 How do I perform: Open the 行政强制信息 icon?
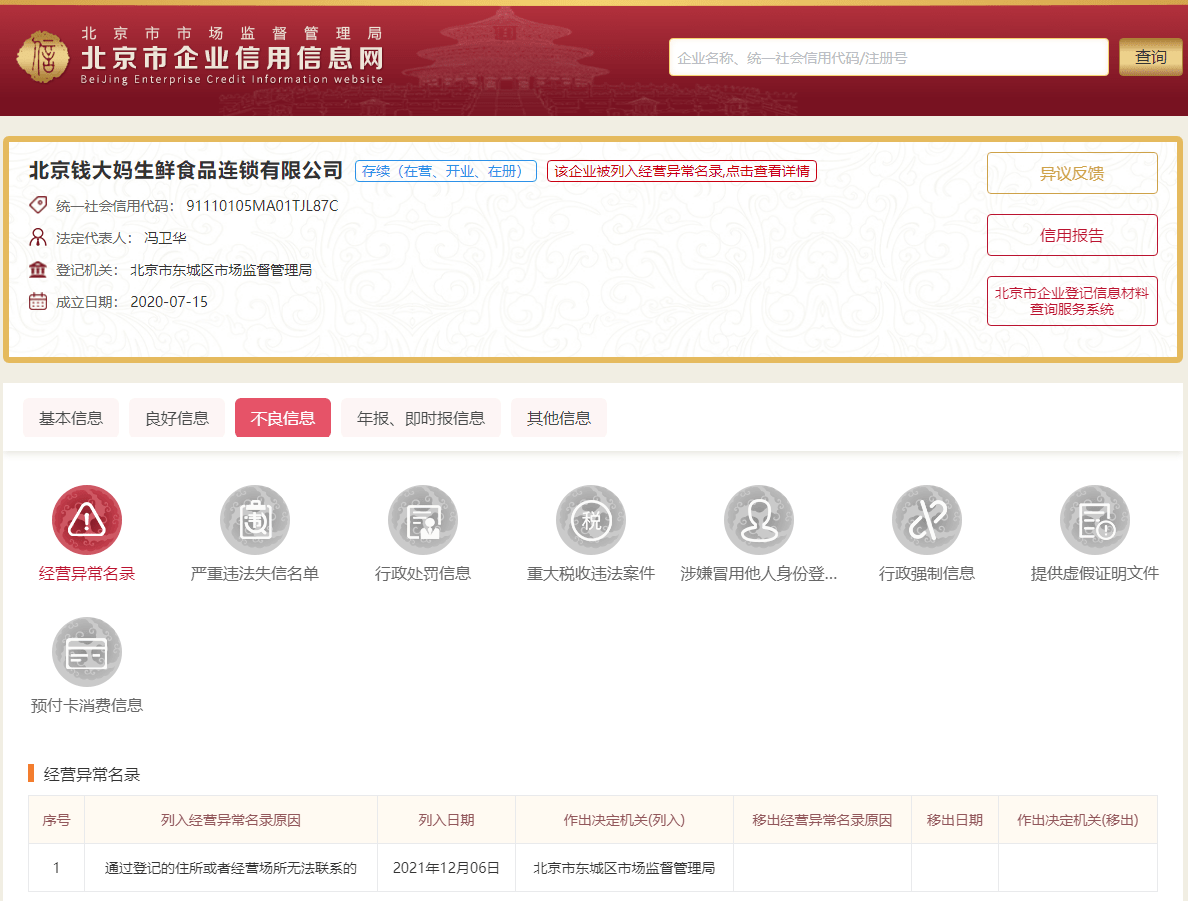(x=927, y=519)
